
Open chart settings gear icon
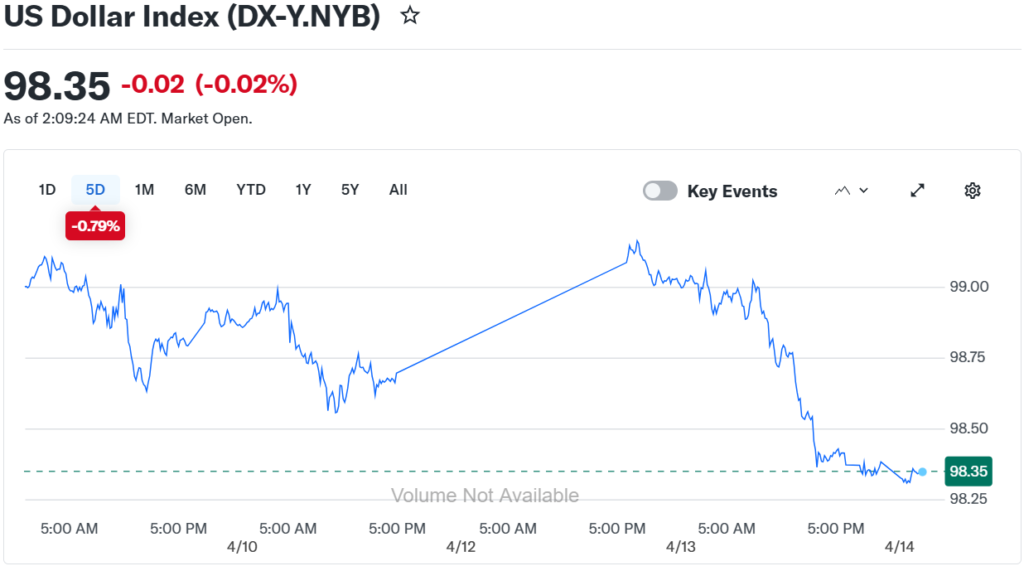pos(972,191)
